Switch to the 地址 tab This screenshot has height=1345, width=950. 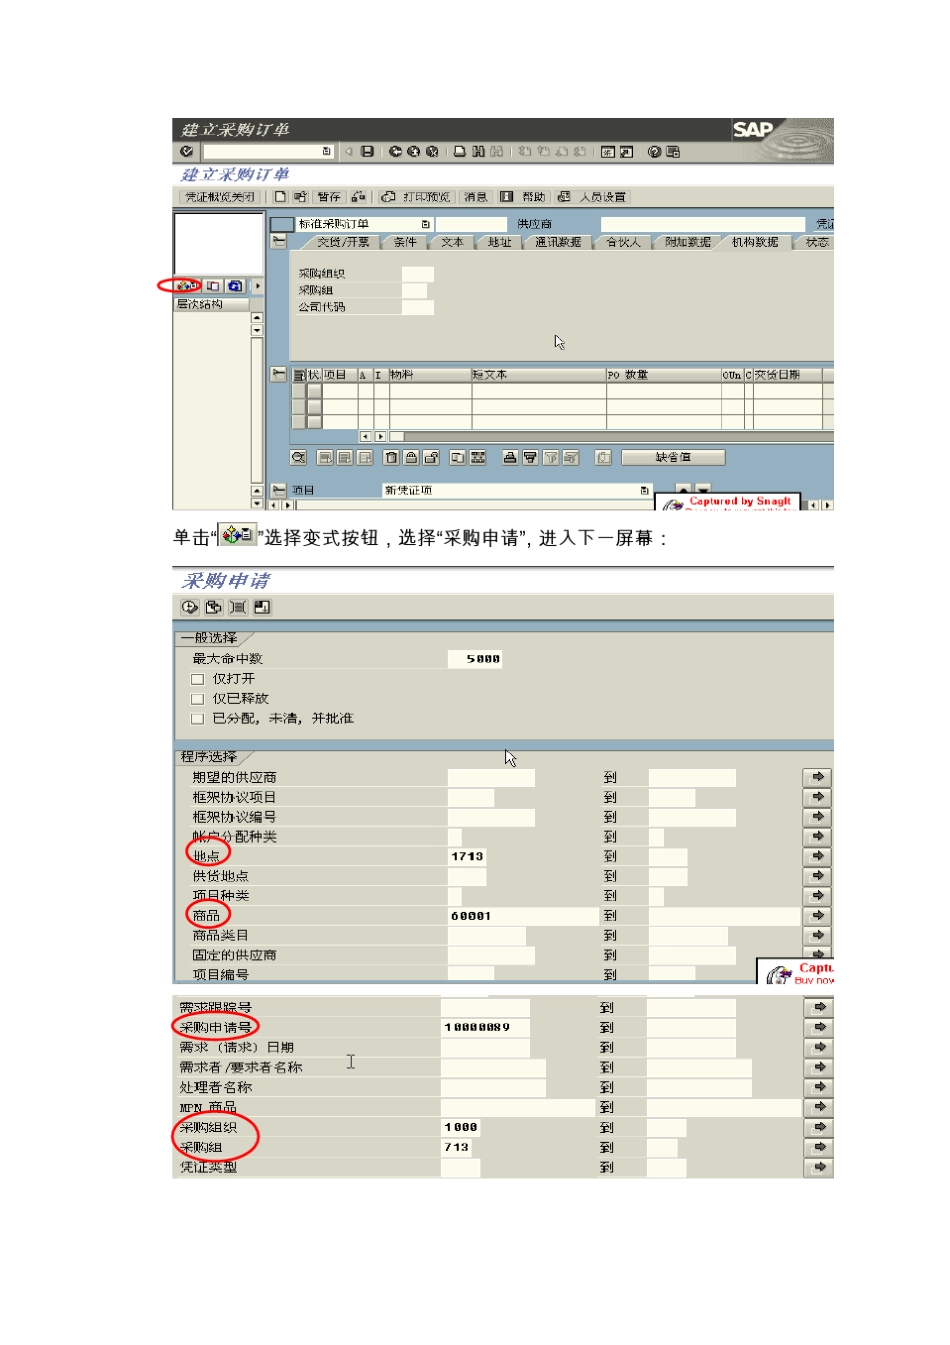[x=499, y=242]
